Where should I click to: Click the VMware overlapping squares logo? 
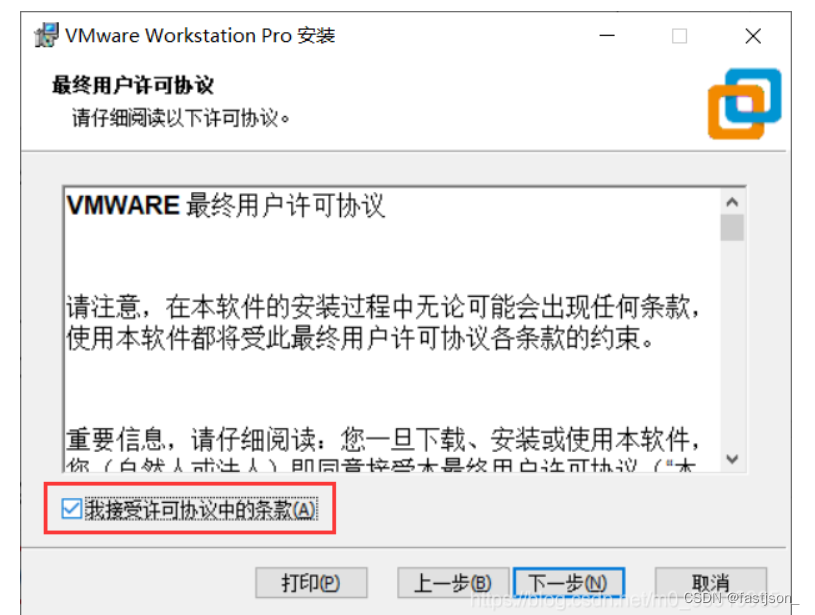pyautogui.click(x=744, y=103)
